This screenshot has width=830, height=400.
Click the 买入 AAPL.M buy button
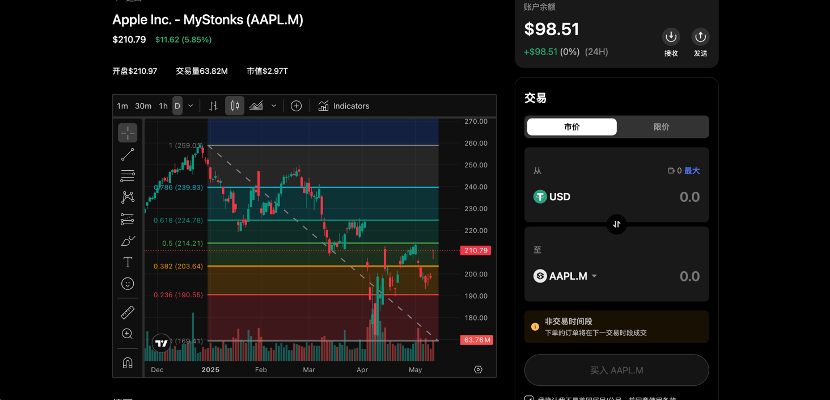(616, 370)
